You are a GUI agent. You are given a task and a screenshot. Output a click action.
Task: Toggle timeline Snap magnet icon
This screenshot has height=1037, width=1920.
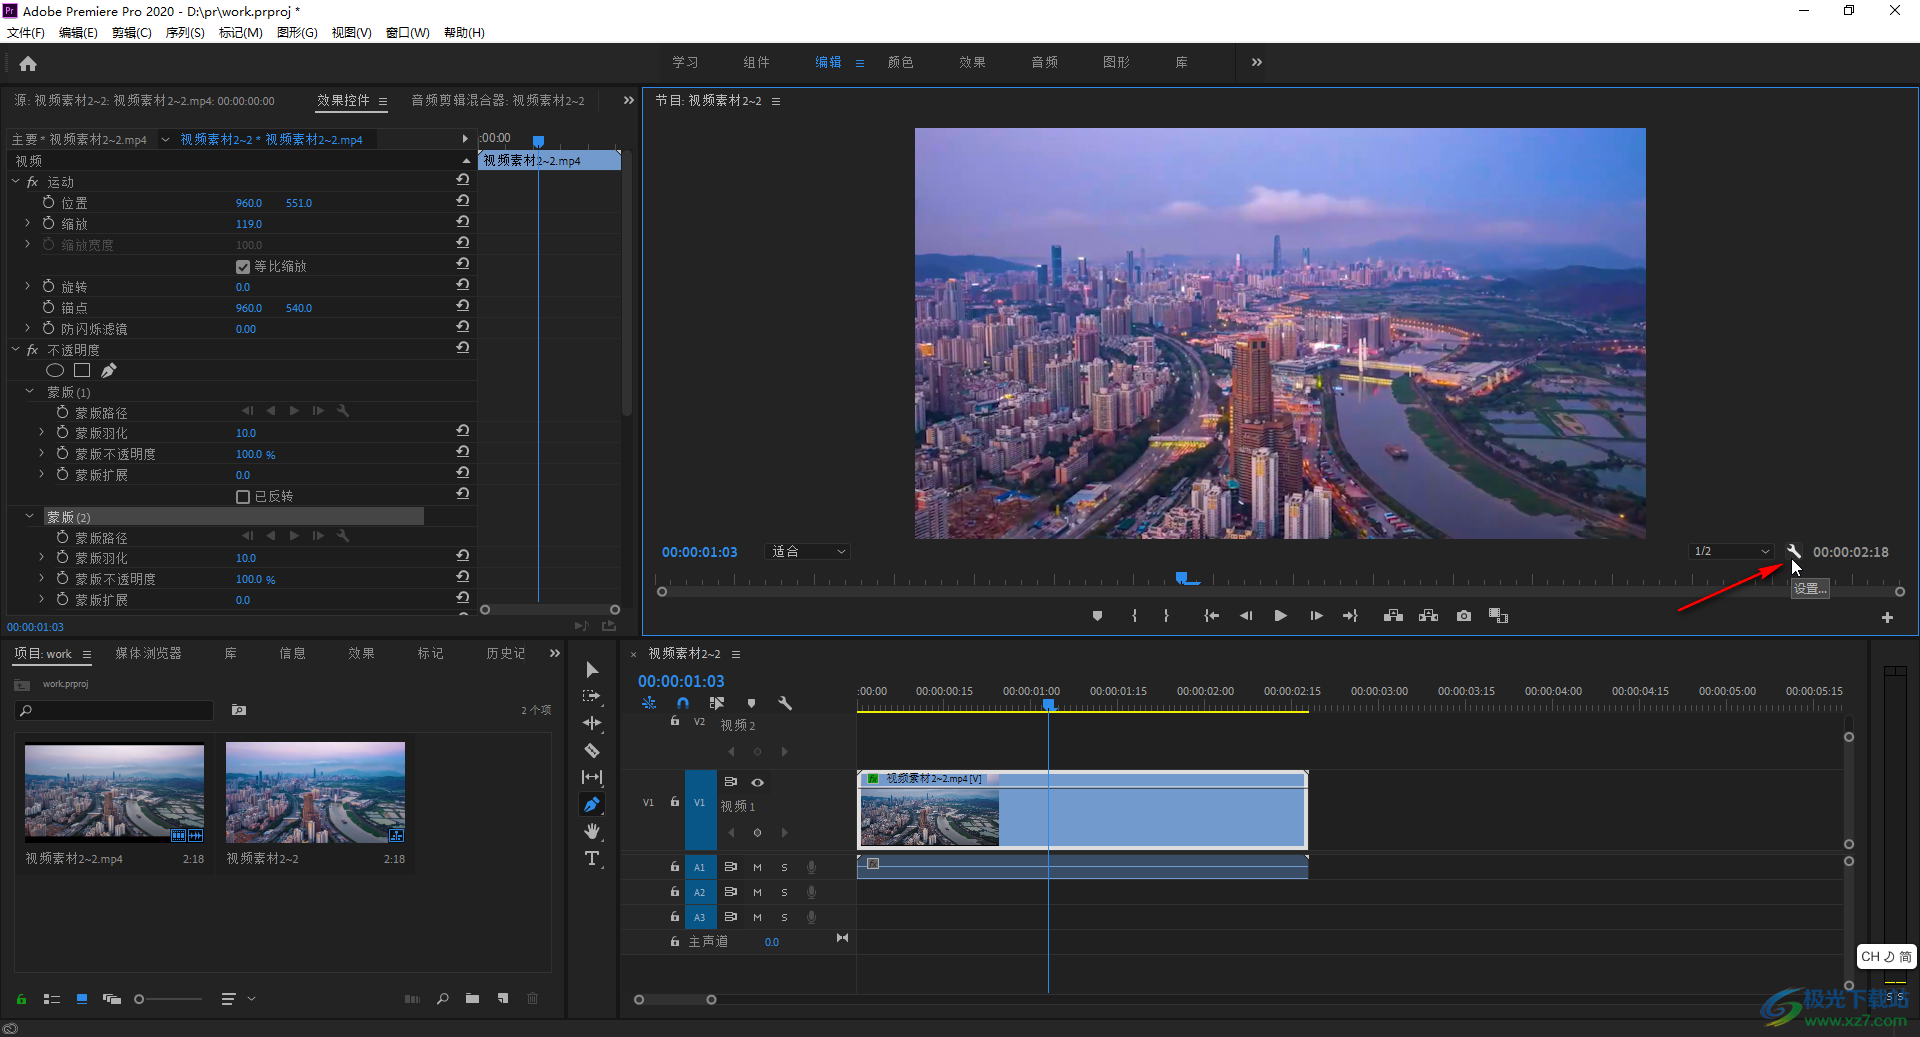682,703
